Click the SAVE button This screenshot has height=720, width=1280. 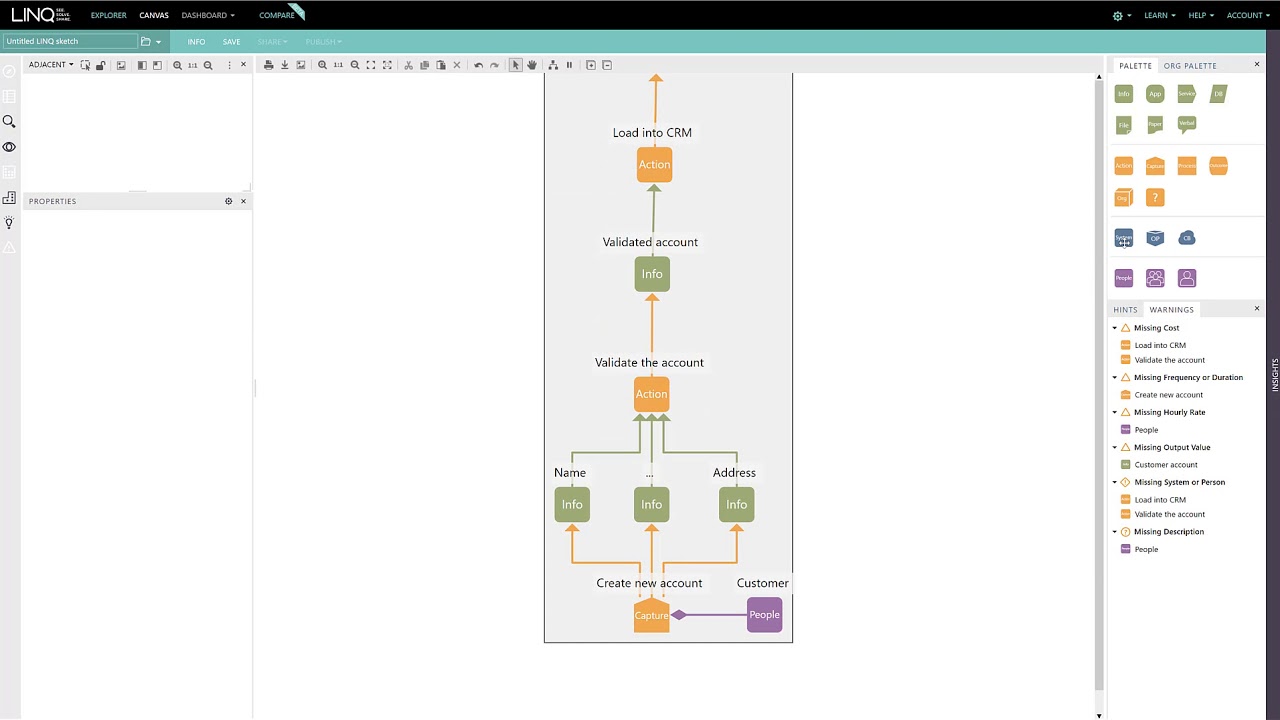coord(231,42)
